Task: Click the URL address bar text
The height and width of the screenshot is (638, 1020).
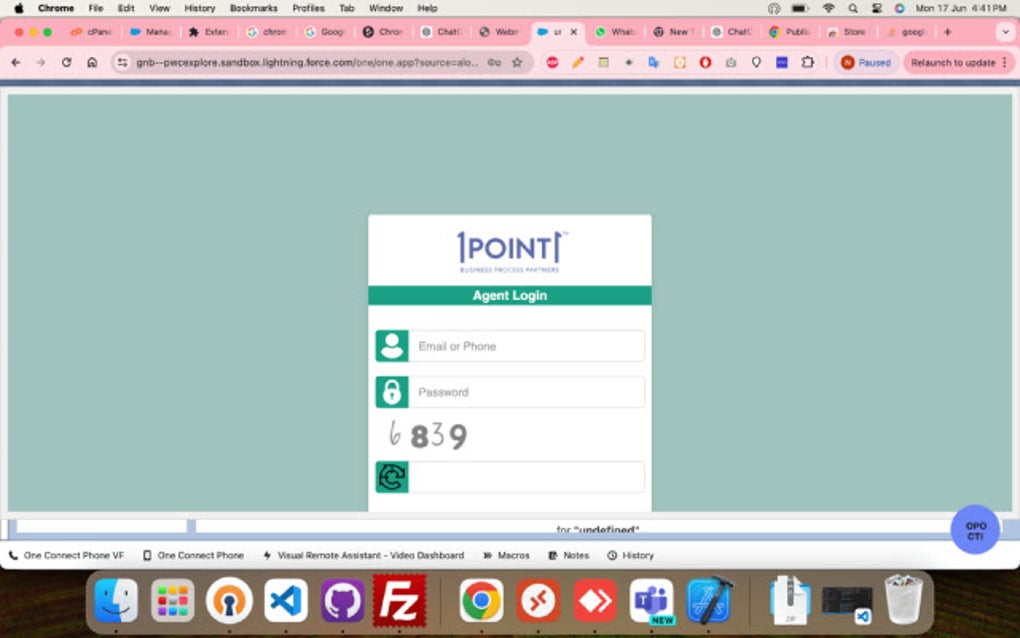Action: [307, 62]
